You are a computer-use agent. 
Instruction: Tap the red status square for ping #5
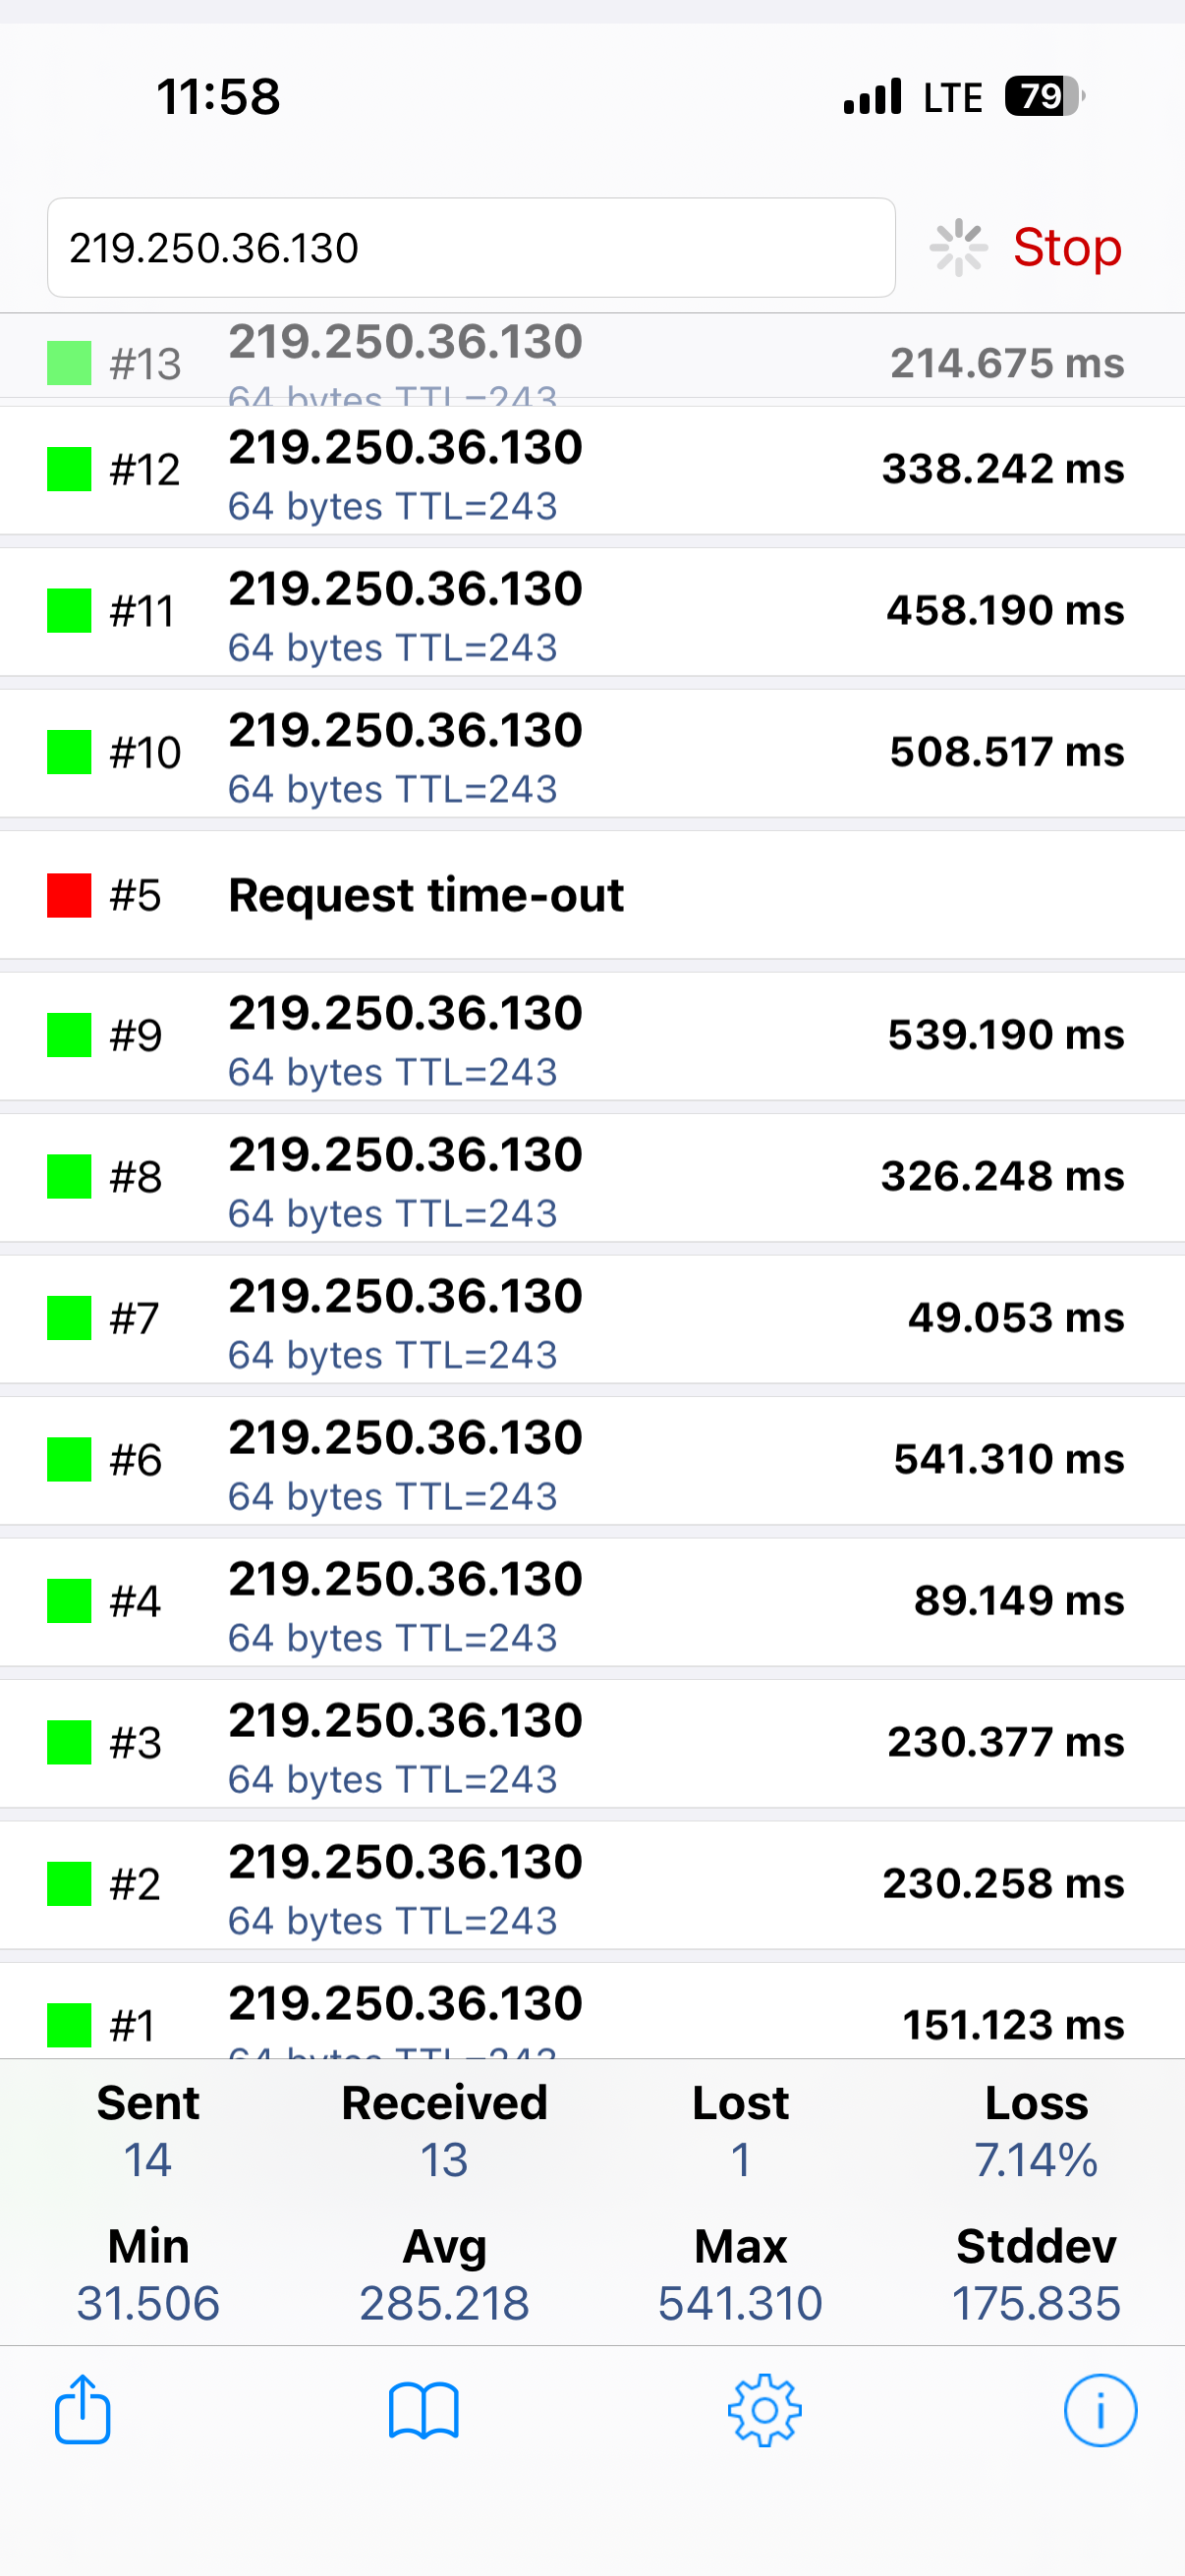(x=69, y=895)
